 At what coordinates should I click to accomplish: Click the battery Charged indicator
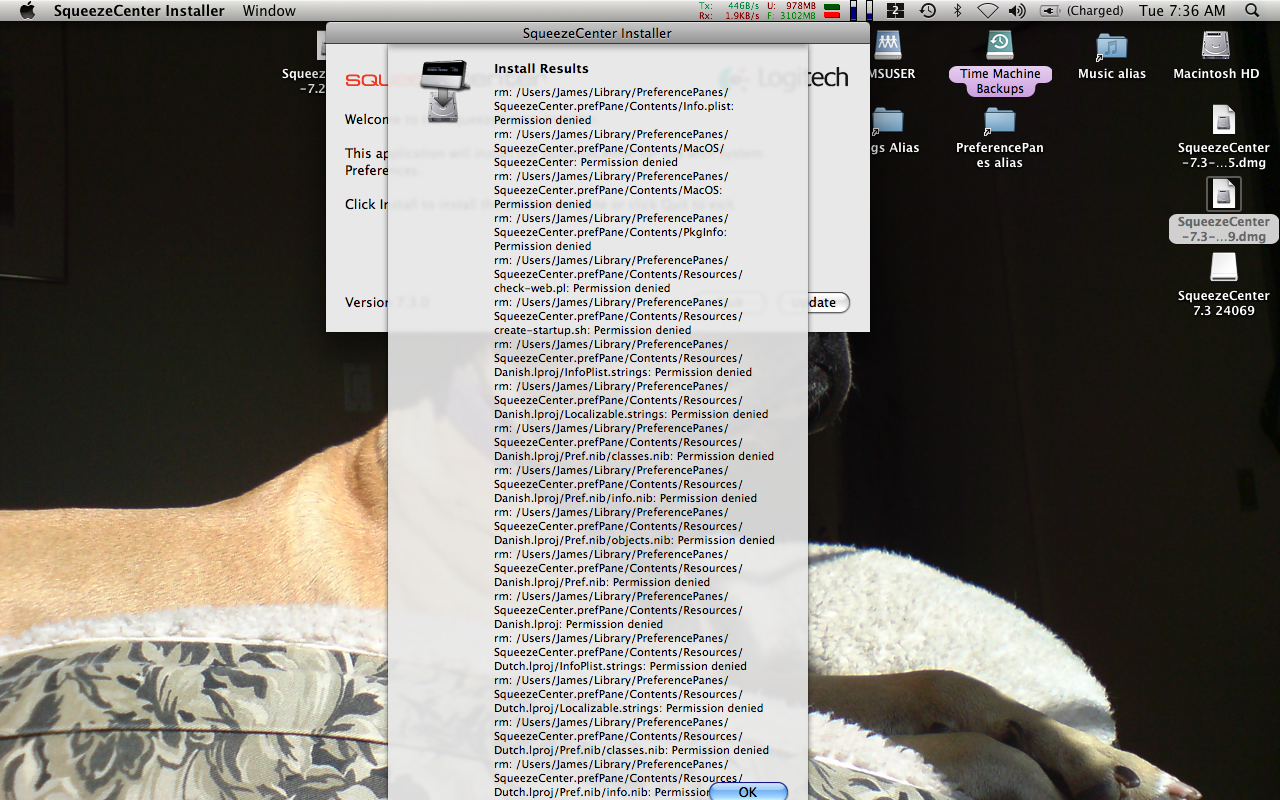coord(1082,11)
